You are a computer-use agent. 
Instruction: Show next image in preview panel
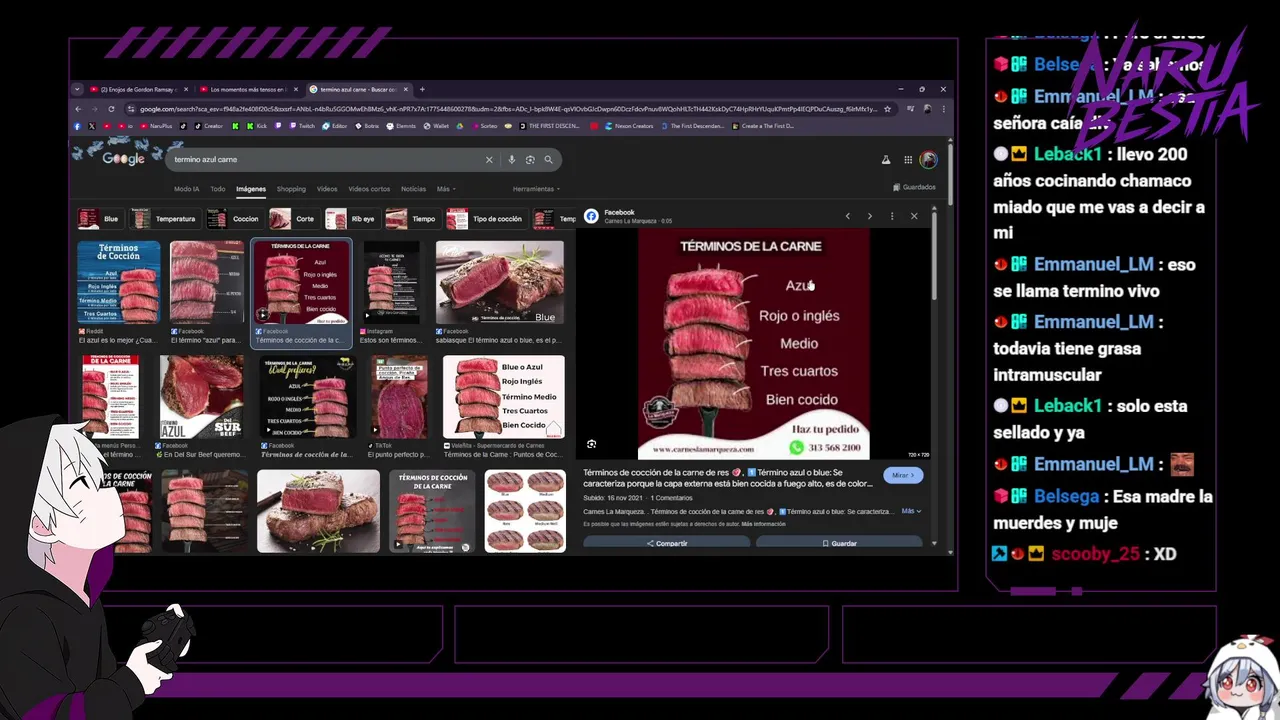point(869,216)
